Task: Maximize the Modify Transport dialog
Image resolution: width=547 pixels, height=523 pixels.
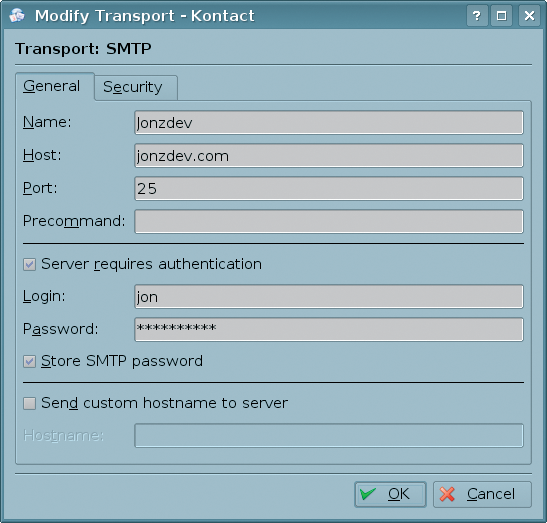Action: click(502, 16)
